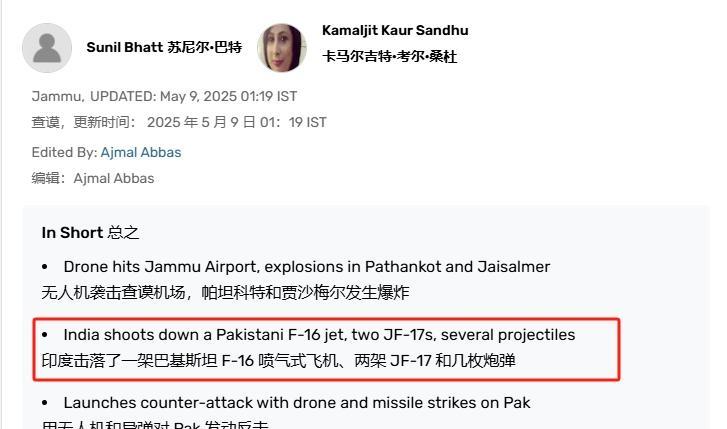The image size is (727, 429).
Task: Click the In Short heading
Action: pos(72,233)
